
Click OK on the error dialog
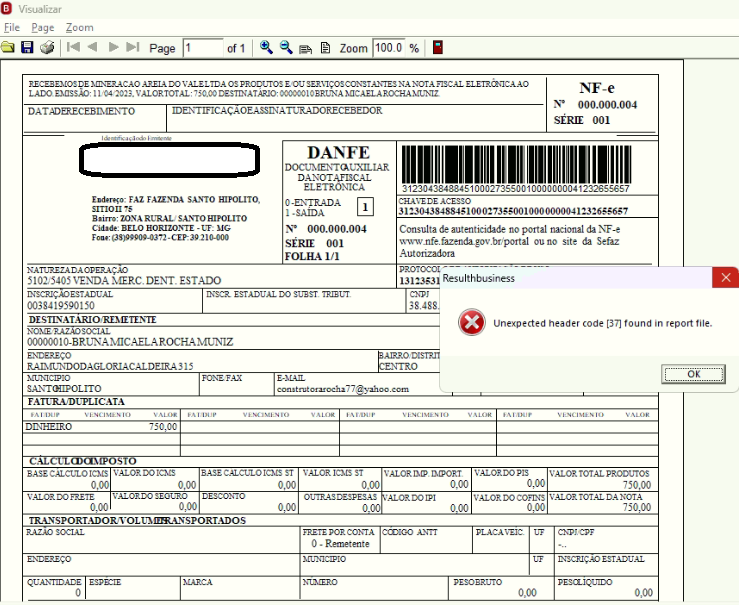point(693,374)
